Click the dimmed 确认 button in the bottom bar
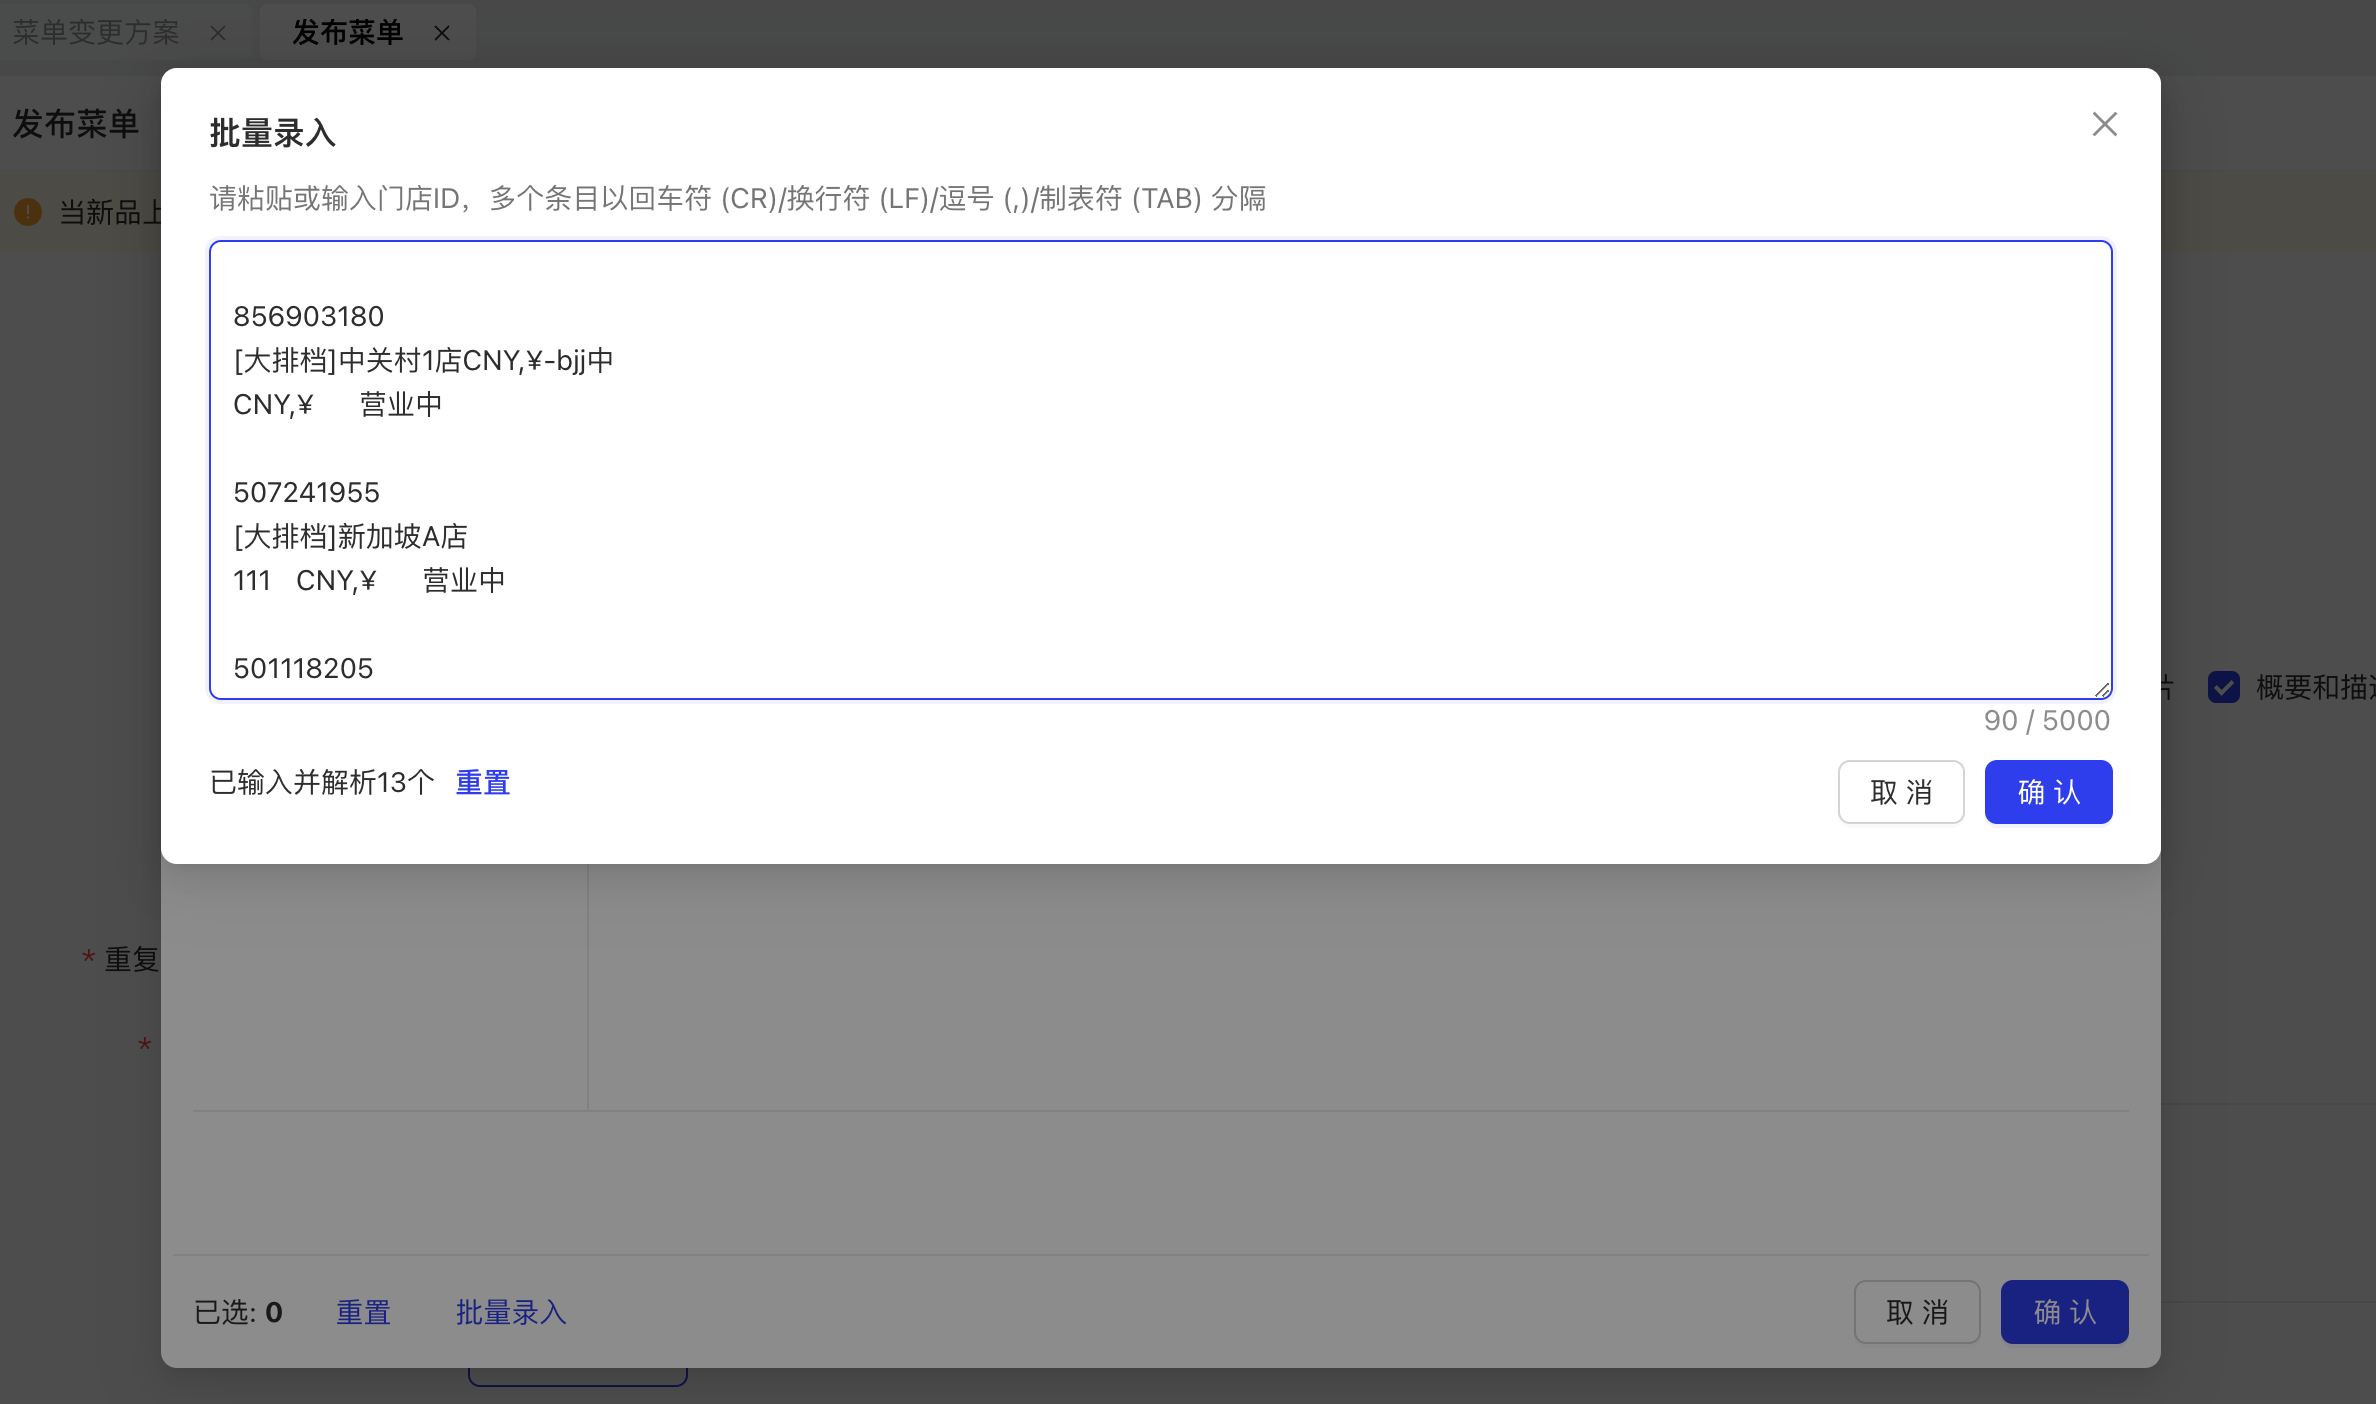The height and width of the screenshot is (1404, 2376). click(x=2064, y=1312)
